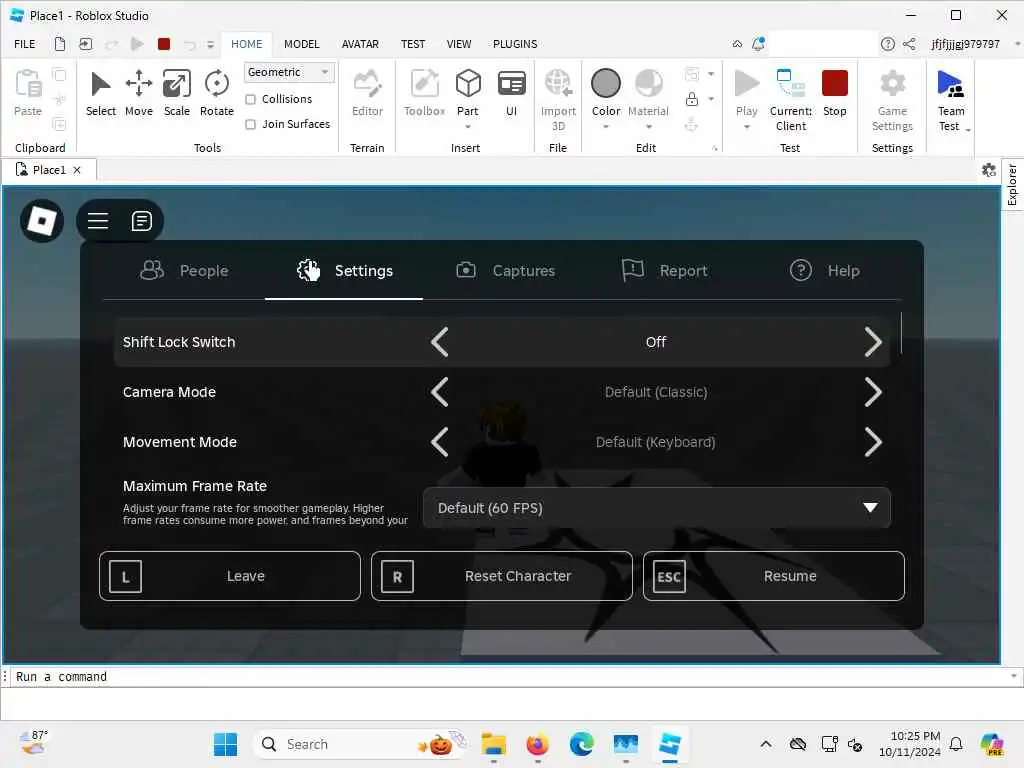1024x768 pixels.
Task: Pick the Scale tool
Action: coord(176,93)
